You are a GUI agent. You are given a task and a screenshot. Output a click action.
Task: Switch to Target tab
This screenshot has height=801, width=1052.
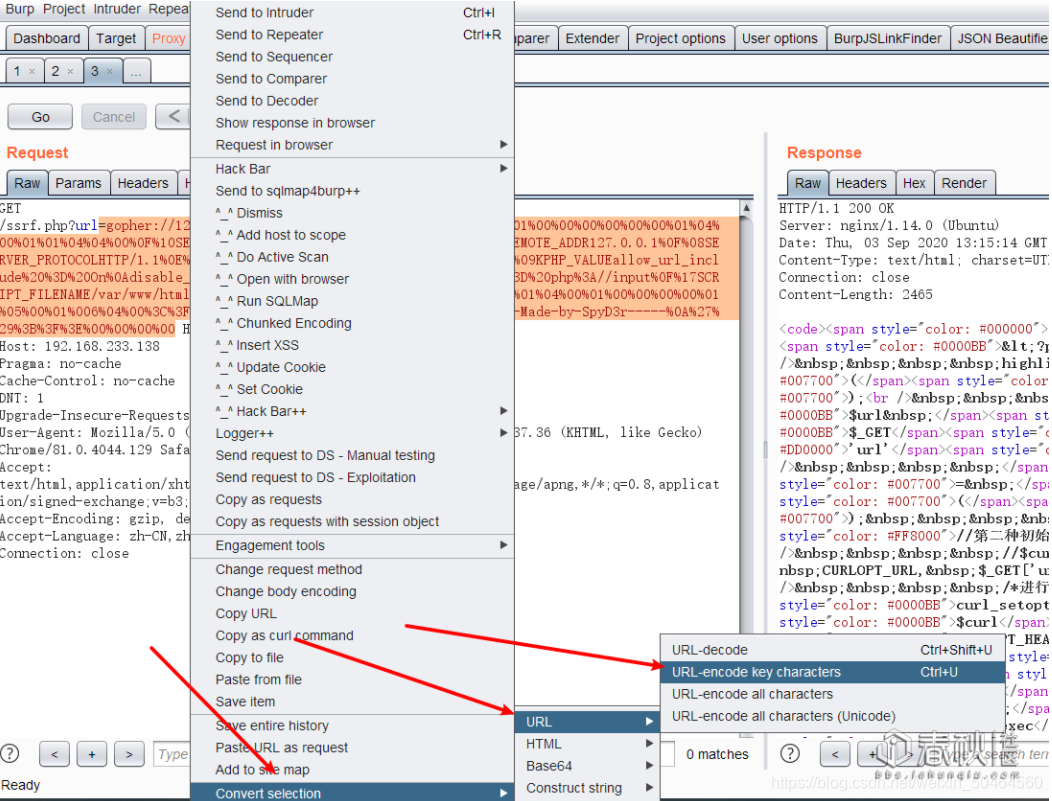116,38
